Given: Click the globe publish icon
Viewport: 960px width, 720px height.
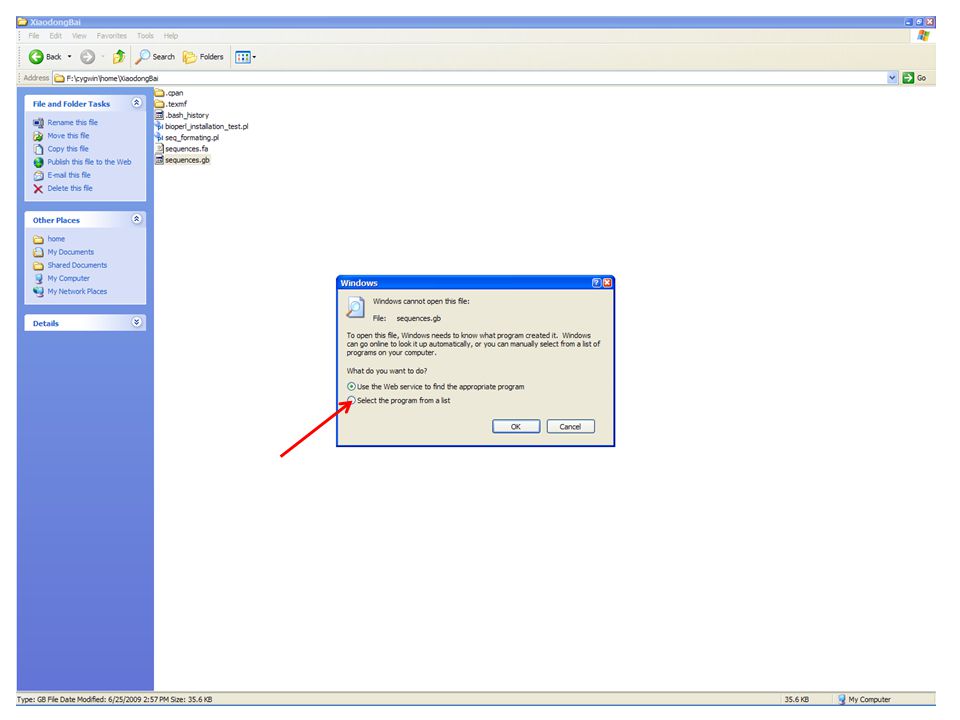Looking at the screenshot, I should 38,162.
